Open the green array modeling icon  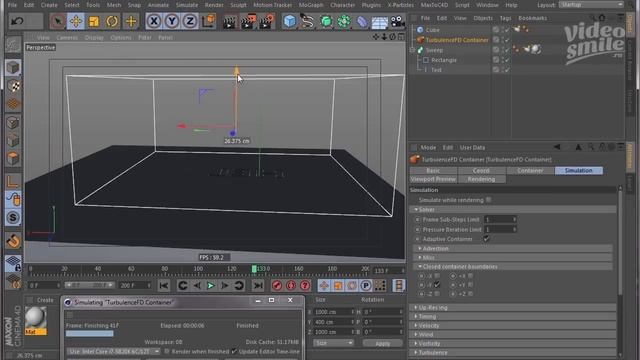tap(344, 21)
